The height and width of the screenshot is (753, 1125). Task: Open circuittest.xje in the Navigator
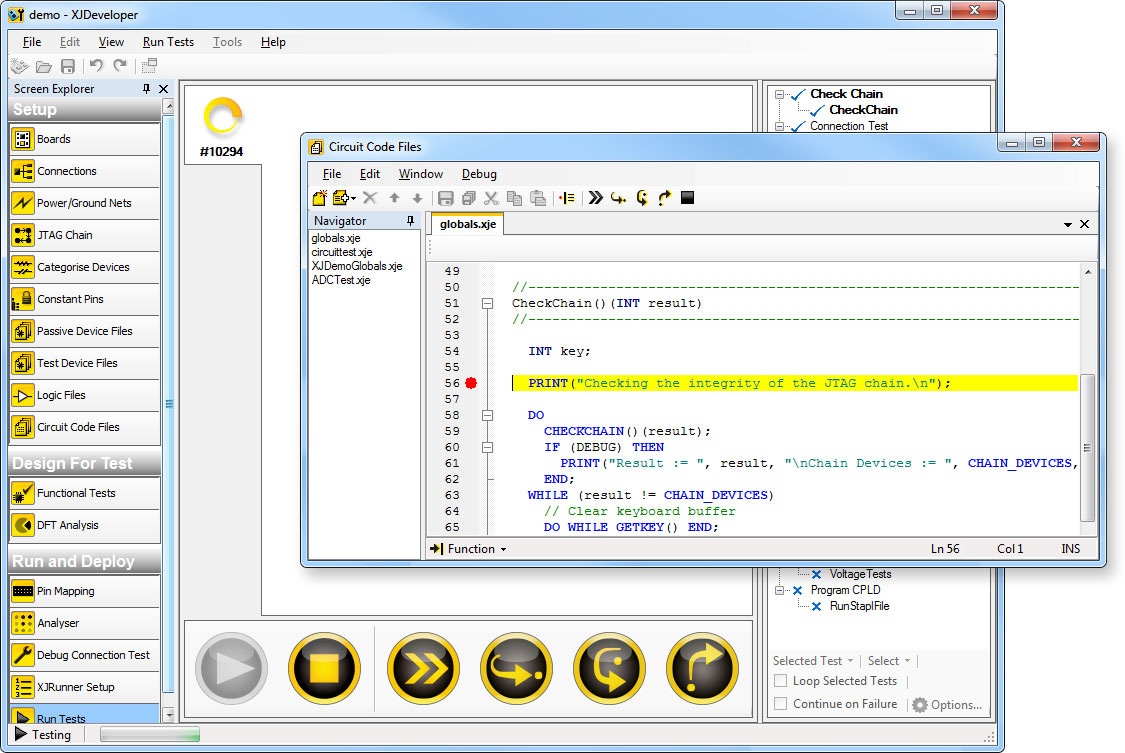click(x=342, y=252)
